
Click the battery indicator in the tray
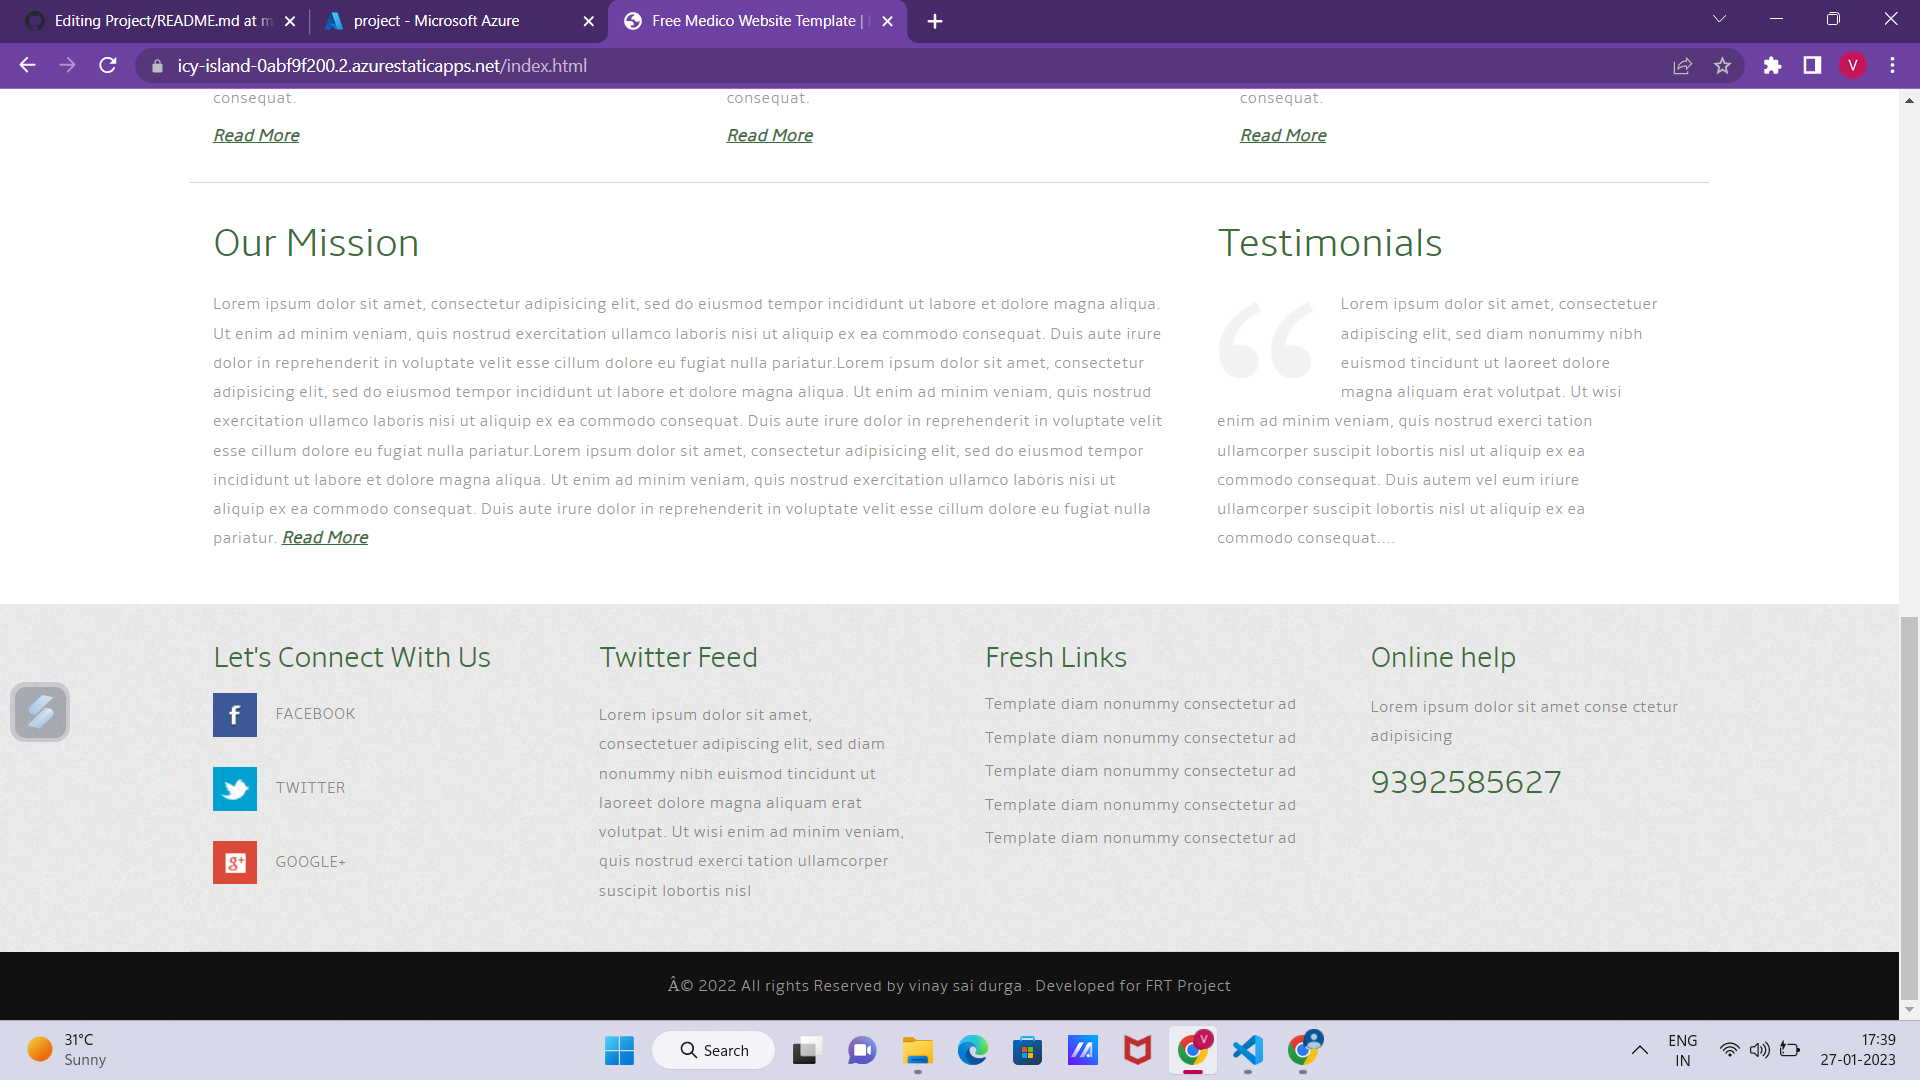pos(1789,1050)
